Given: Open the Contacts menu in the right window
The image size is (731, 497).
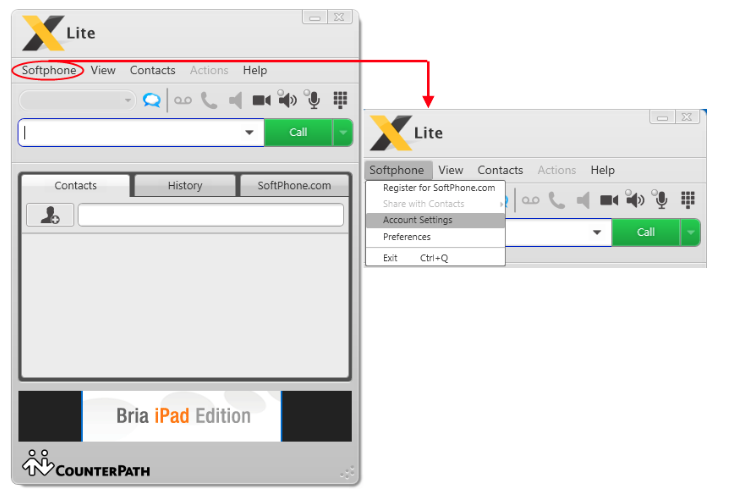Looking at the screenshot, I should pos(500,170).
